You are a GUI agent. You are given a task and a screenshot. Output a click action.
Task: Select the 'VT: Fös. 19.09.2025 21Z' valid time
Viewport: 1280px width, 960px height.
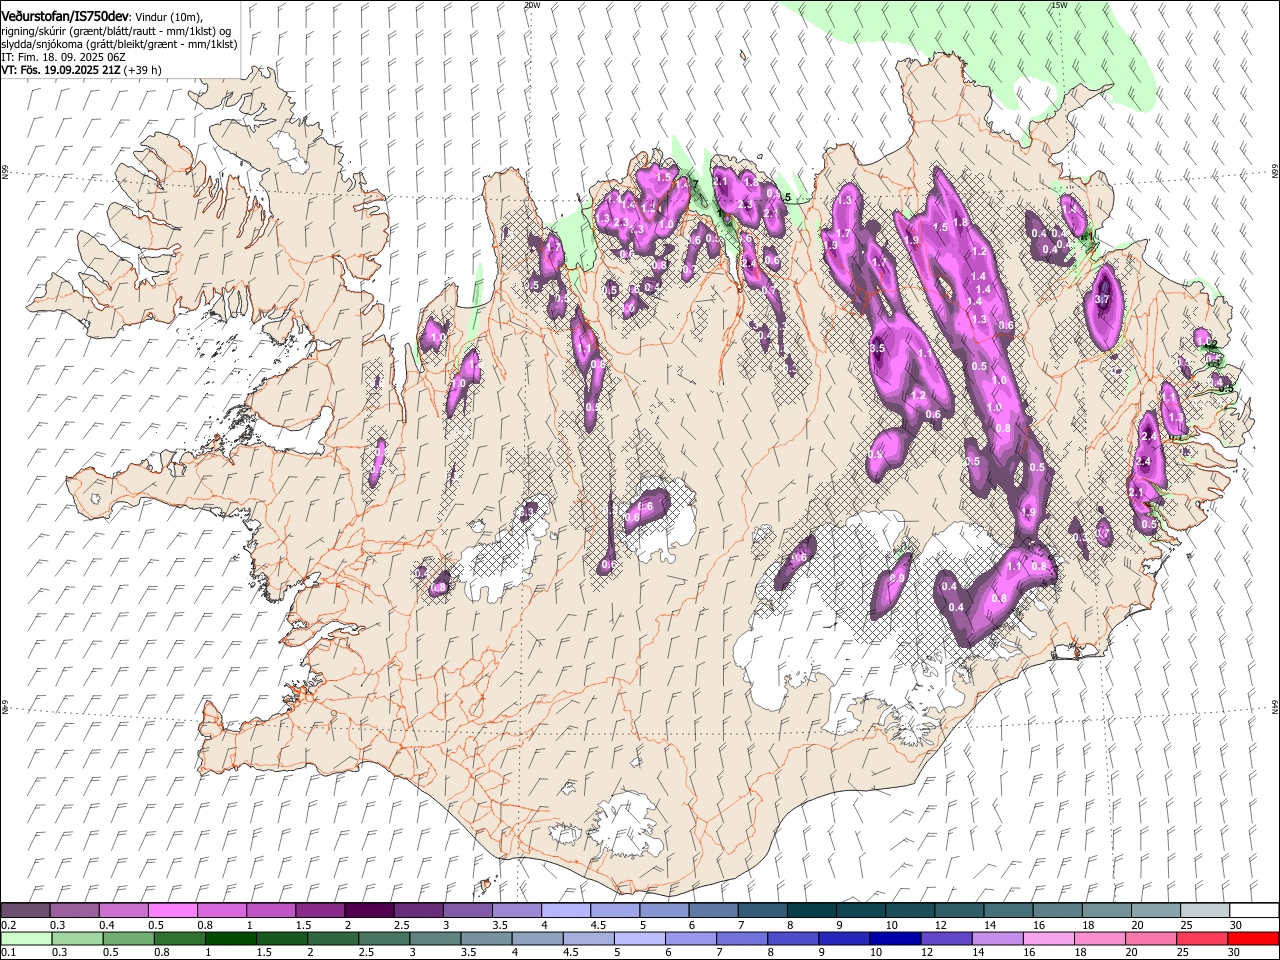click(x=60, y=70)
